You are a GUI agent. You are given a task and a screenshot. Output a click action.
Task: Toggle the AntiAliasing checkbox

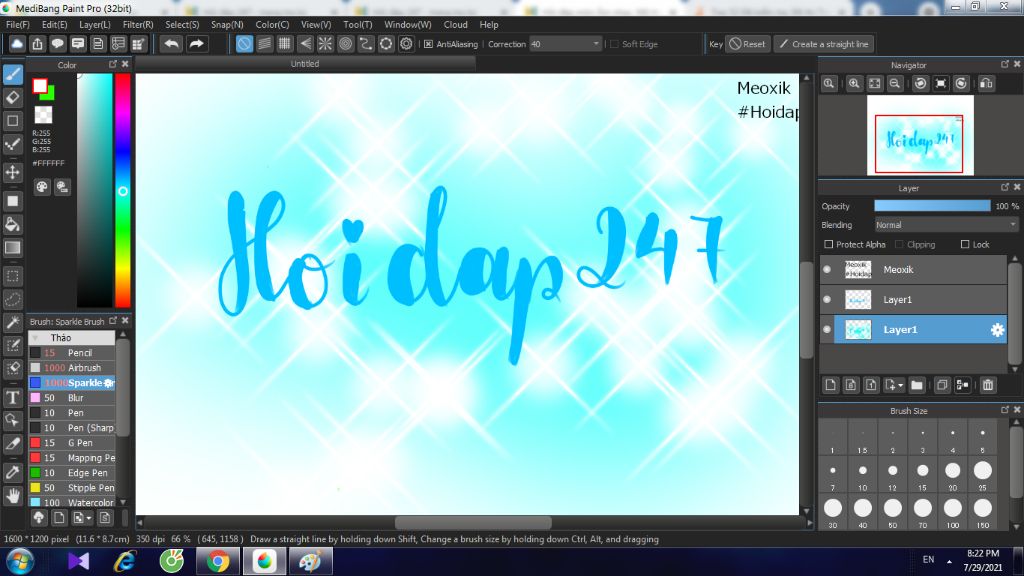pos(428,44)
